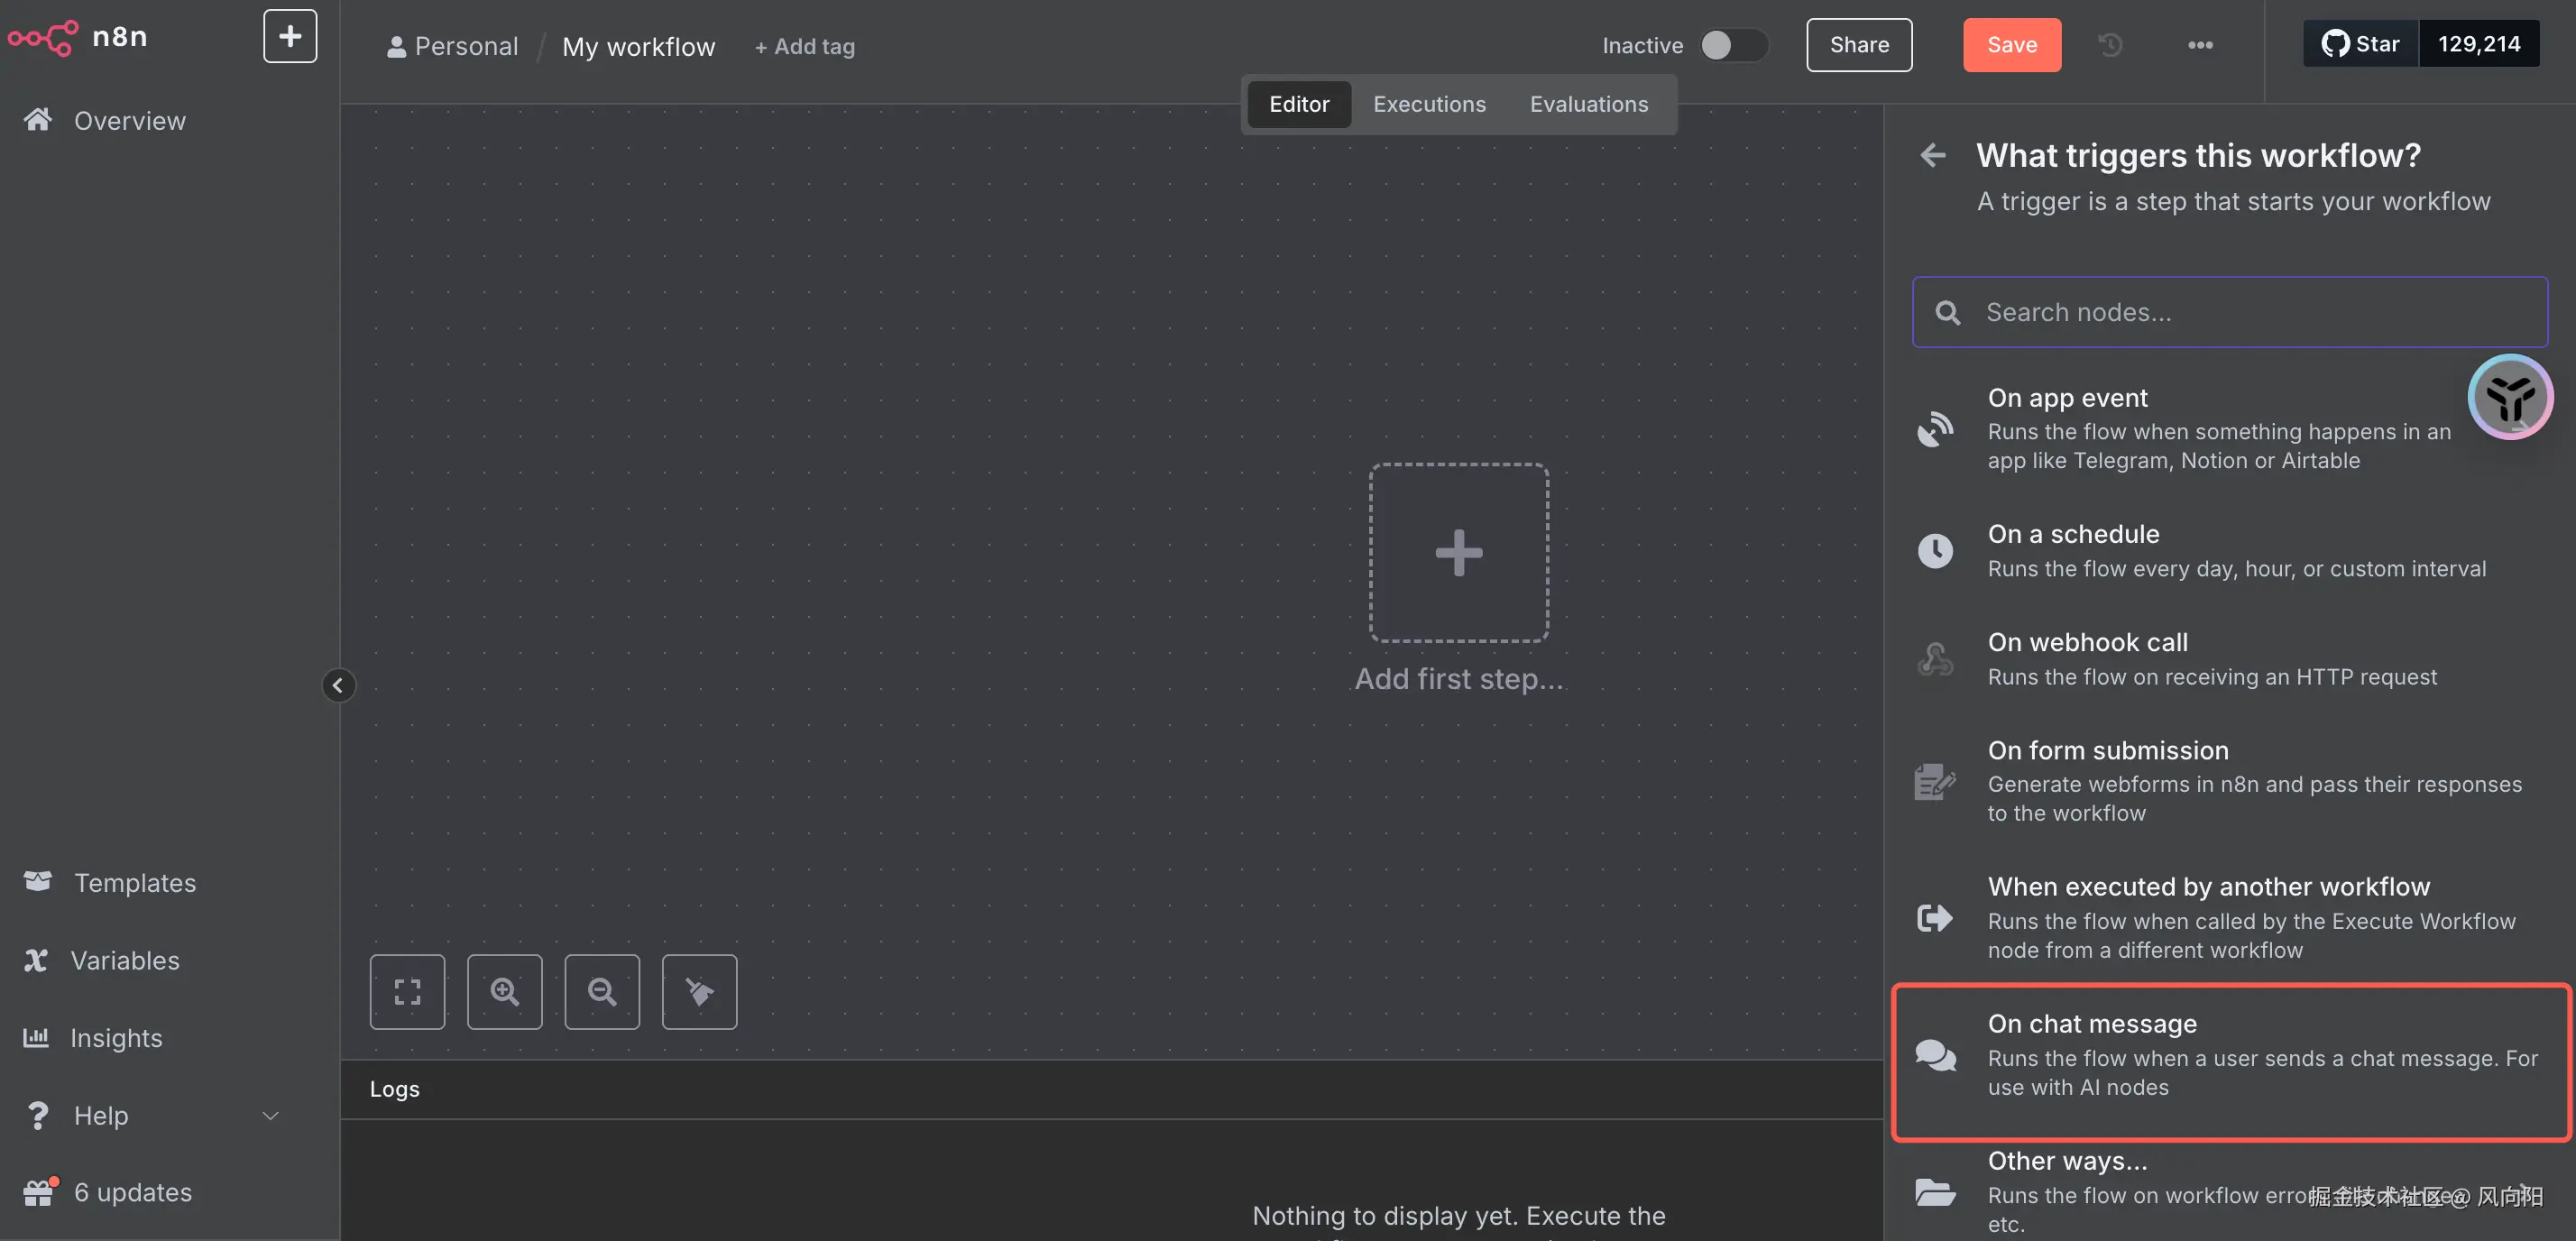Zoom out on the canvas
2576x1241 pixels.
pyautogui.click(x=602, y=991)
